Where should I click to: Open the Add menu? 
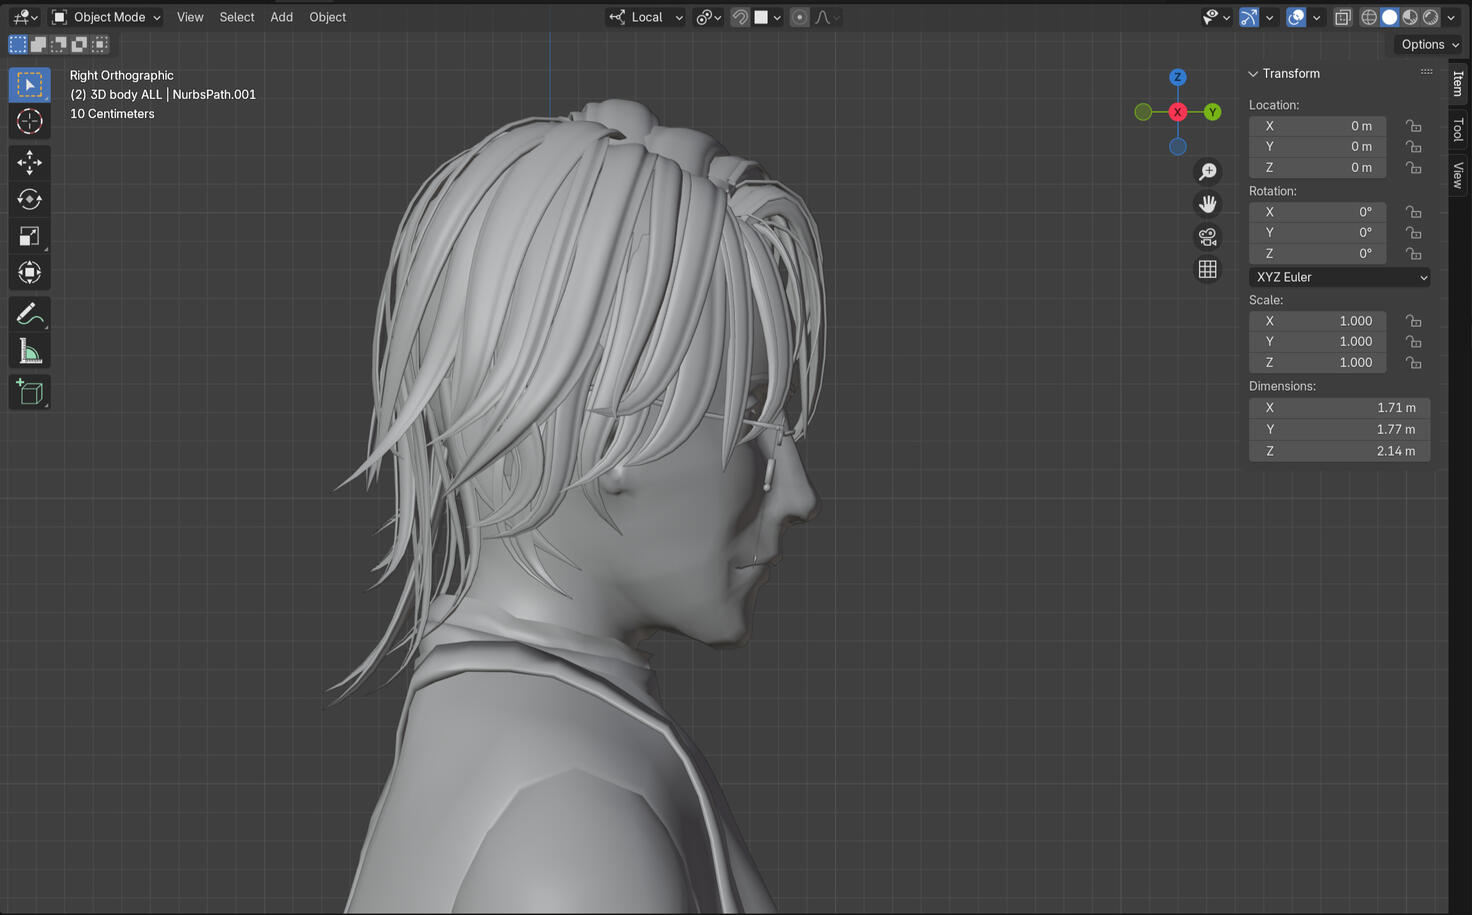[281, 17]
